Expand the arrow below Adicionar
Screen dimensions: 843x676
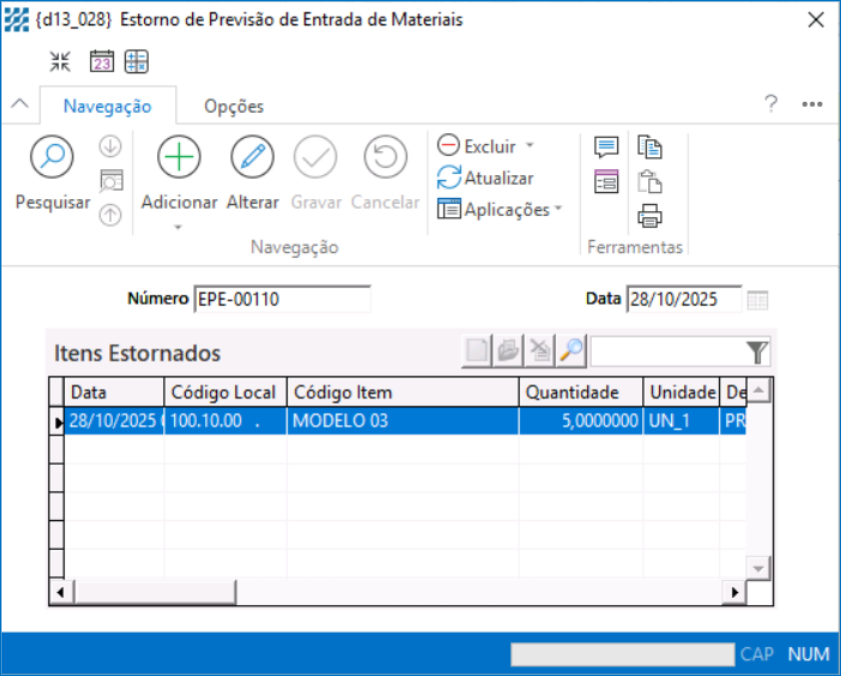tap(179, 227)
